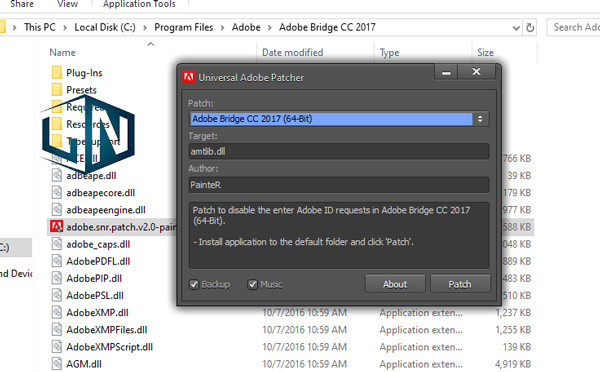This screenshot has width=600, height=372.
Task: Click the amtlib.dll Target field
Action: (339, 151)
